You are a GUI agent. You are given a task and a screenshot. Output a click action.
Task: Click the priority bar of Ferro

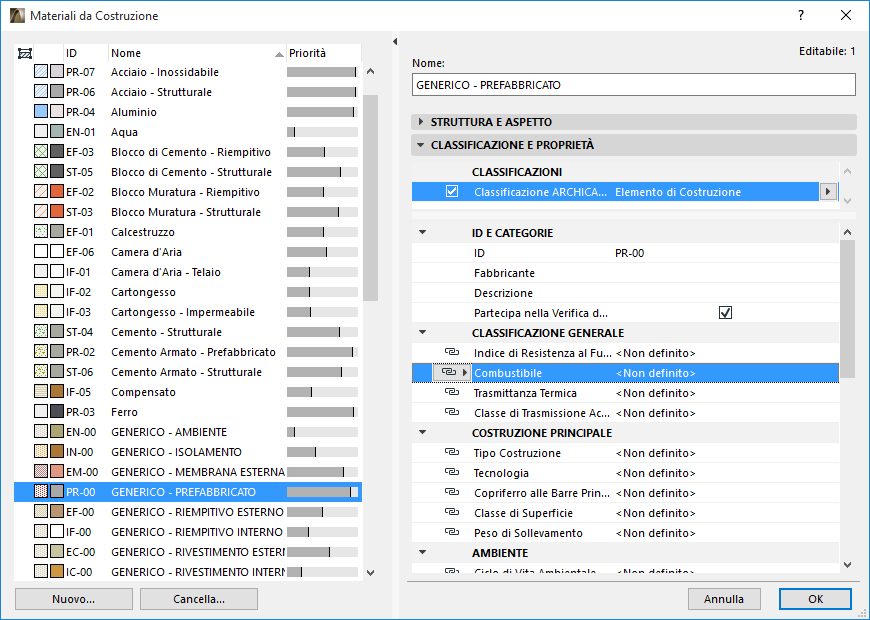pyautogui.click(x=322, y=411)
